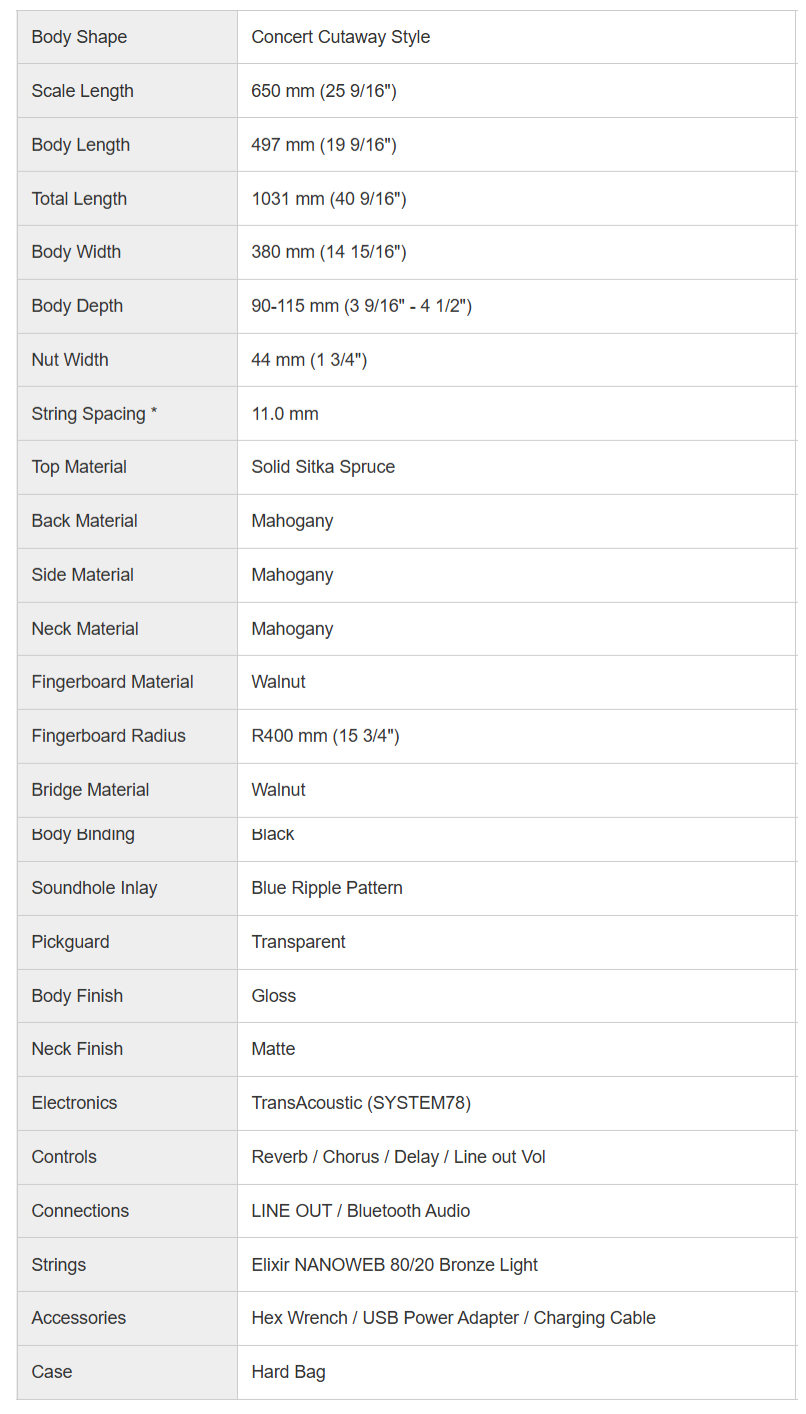
Task: Select the Nut Width 44 mm value
Action: tap(309, 360)
